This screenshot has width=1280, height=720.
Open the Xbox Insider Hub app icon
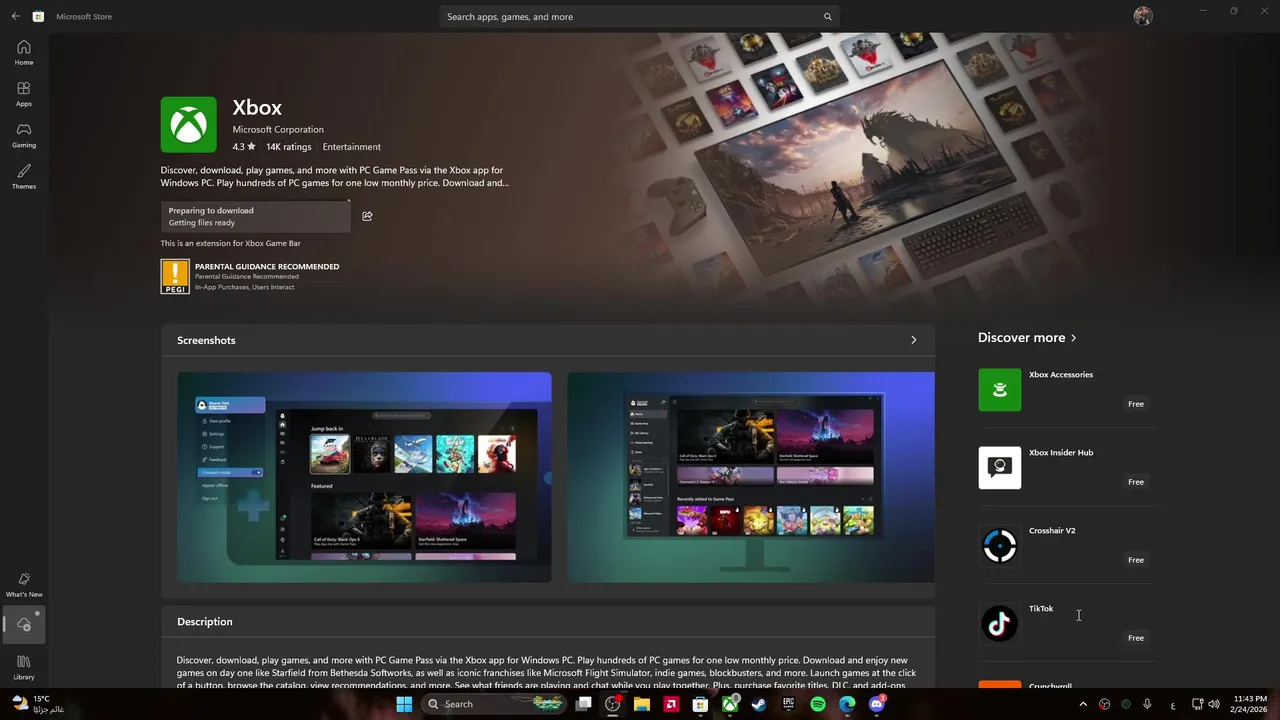pos(1000,468)
